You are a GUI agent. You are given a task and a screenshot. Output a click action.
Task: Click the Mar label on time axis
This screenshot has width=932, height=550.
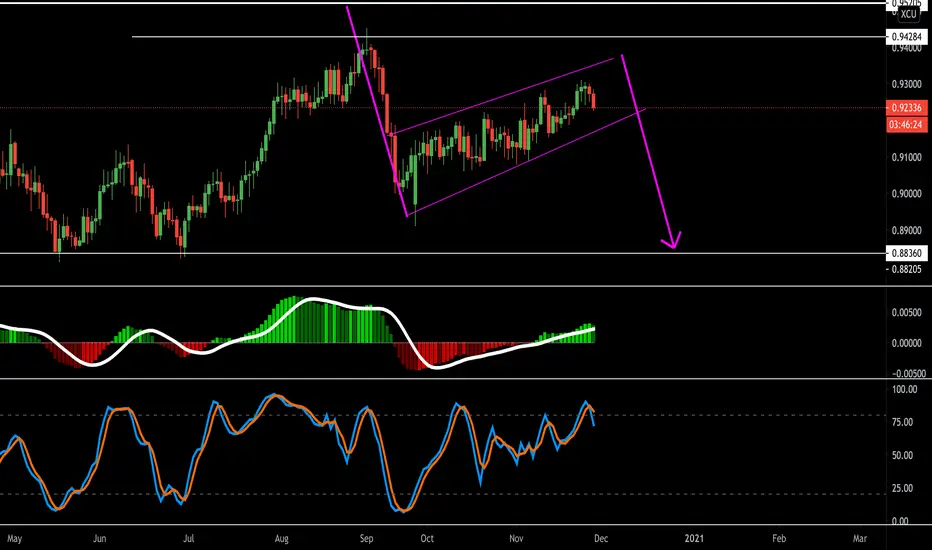[859, 539]
